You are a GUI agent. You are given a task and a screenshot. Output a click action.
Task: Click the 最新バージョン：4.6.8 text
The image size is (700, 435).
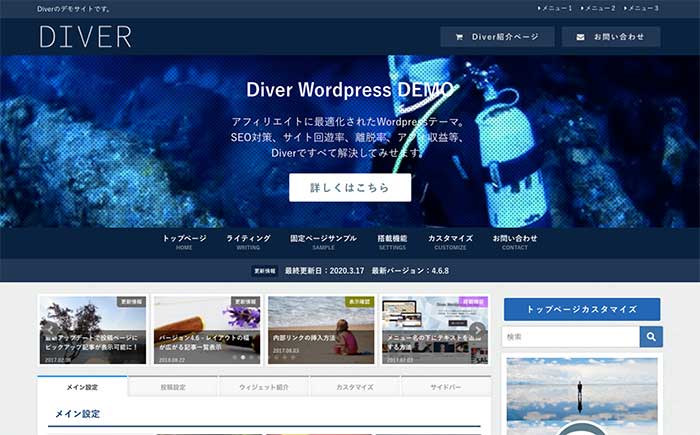(x=410, y=271)
